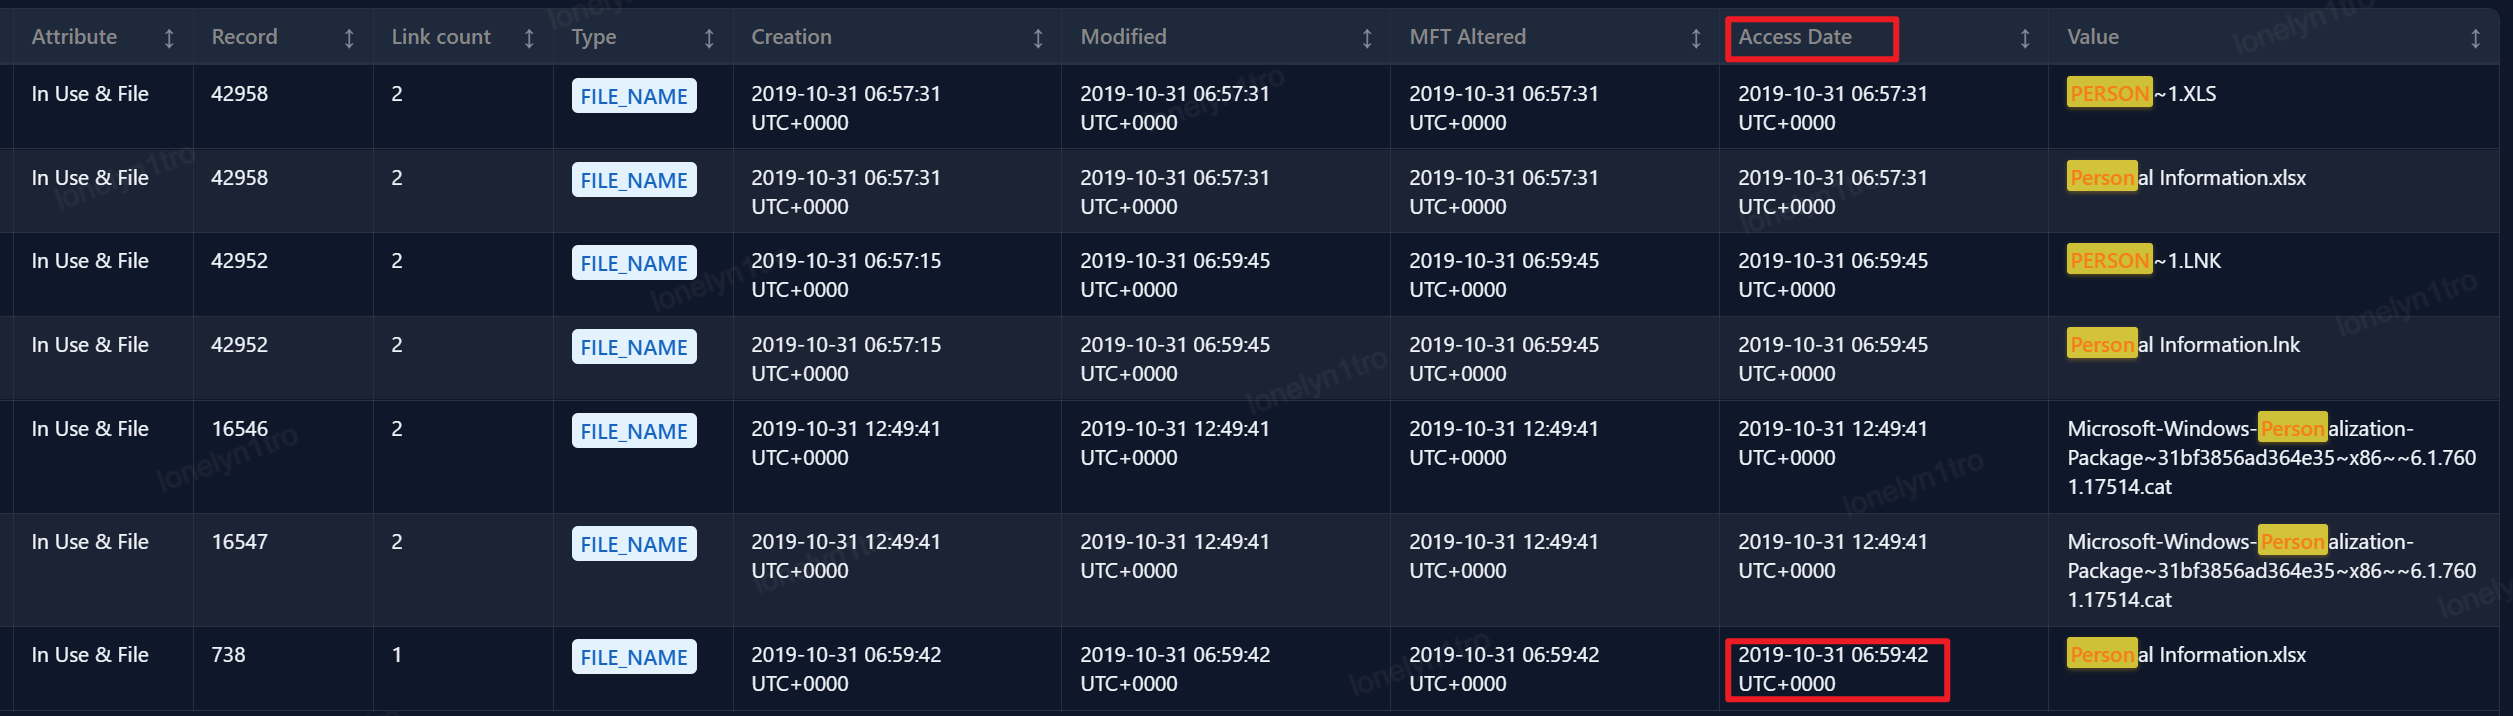Select the PERSON~1.XLS value cell
Viewport: 2513px width, 716px height.
2142,94
